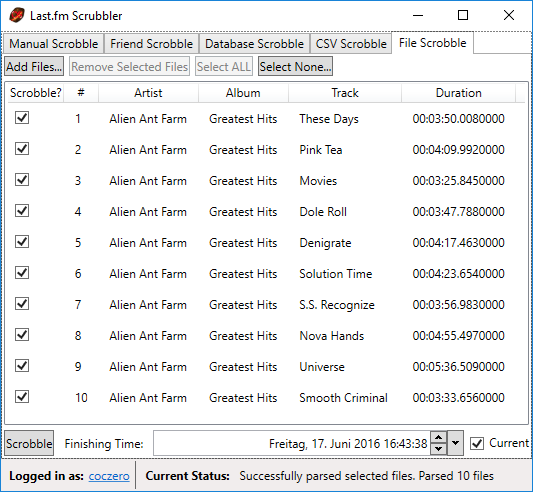Sort by the Artist column header
The width and height of the screenshot is (533, 492).
(x=148, y=93)
